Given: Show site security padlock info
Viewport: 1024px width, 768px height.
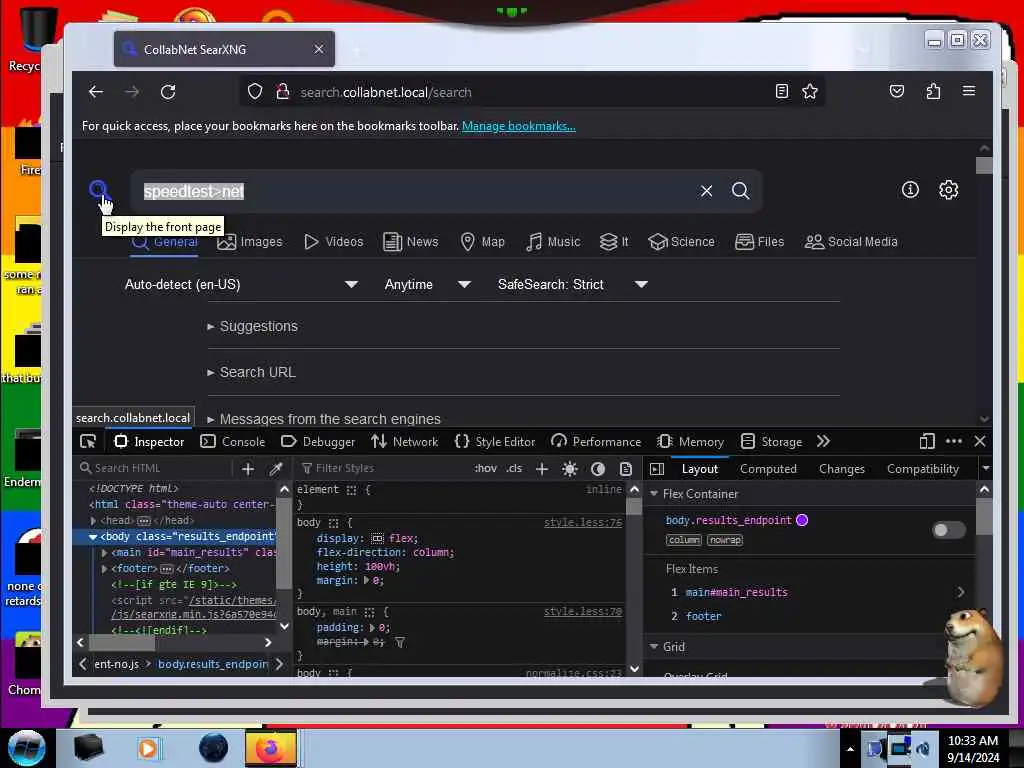Looking at the screenshot, I should tap(283, 91).
